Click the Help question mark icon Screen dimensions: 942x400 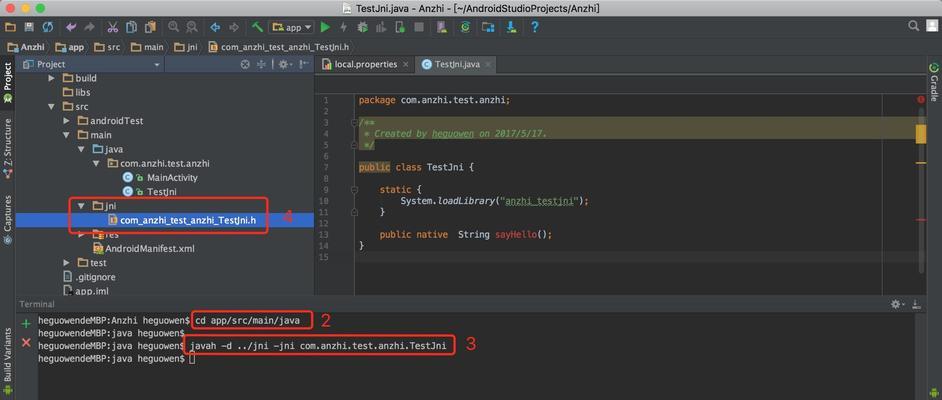click(534, 27)
